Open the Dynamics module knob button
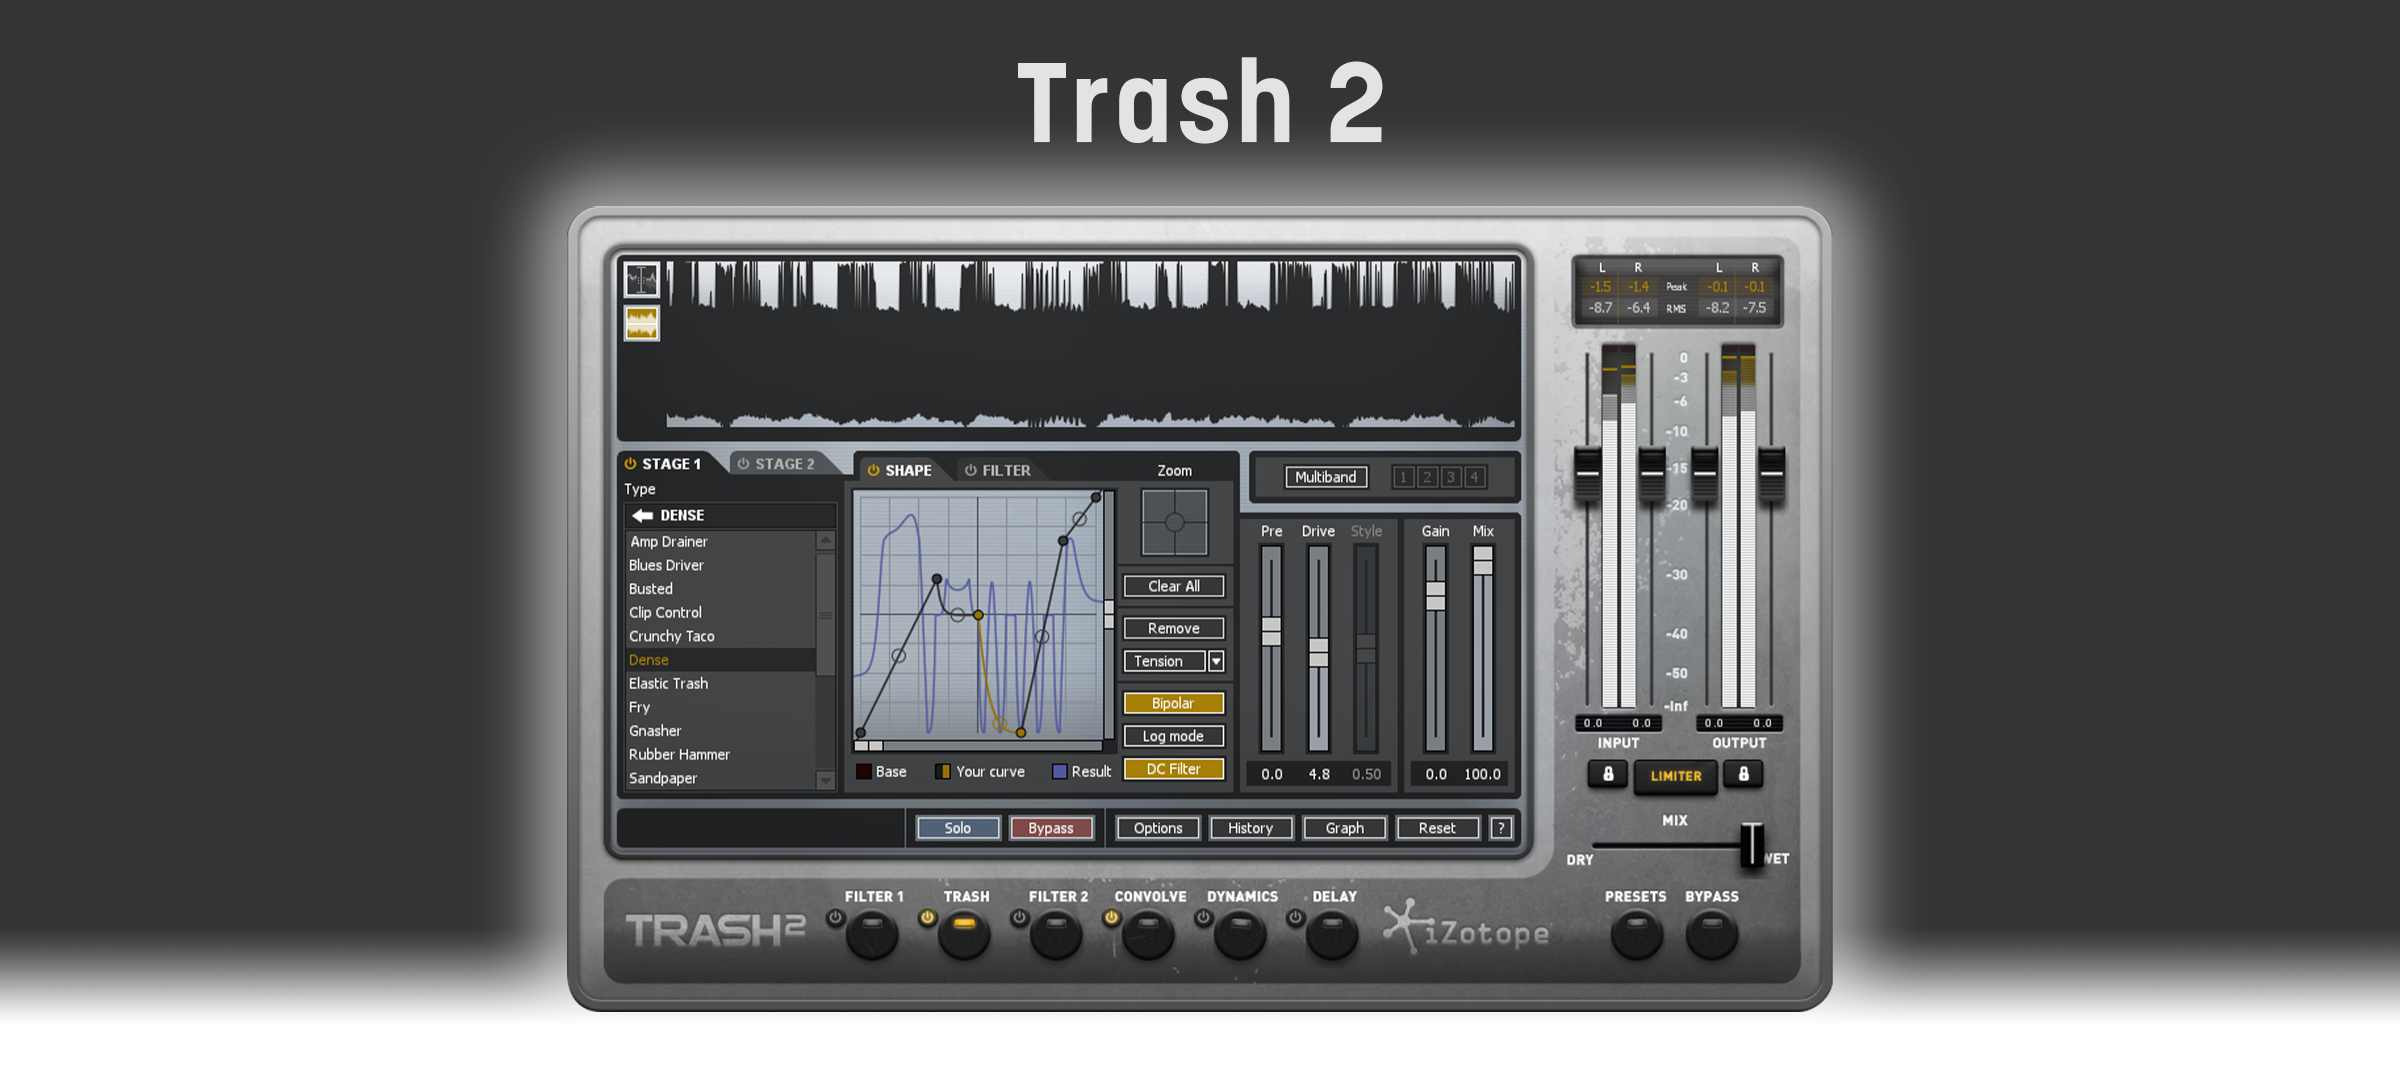The image size is (2400, 1080). point(1240,935)
